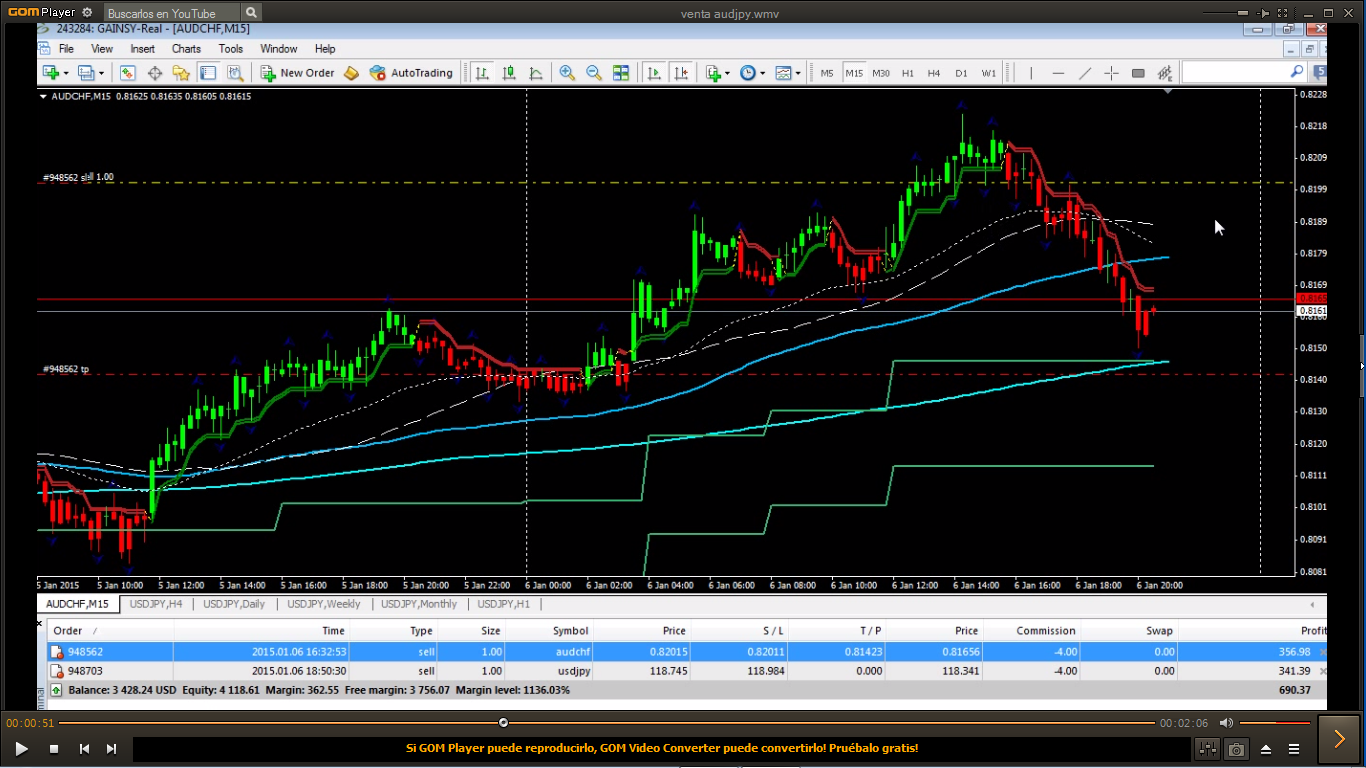Viewport: 1366px width, 768px height.
Task: Switch chart to bar chart mode
Action: tap(482, 73)
